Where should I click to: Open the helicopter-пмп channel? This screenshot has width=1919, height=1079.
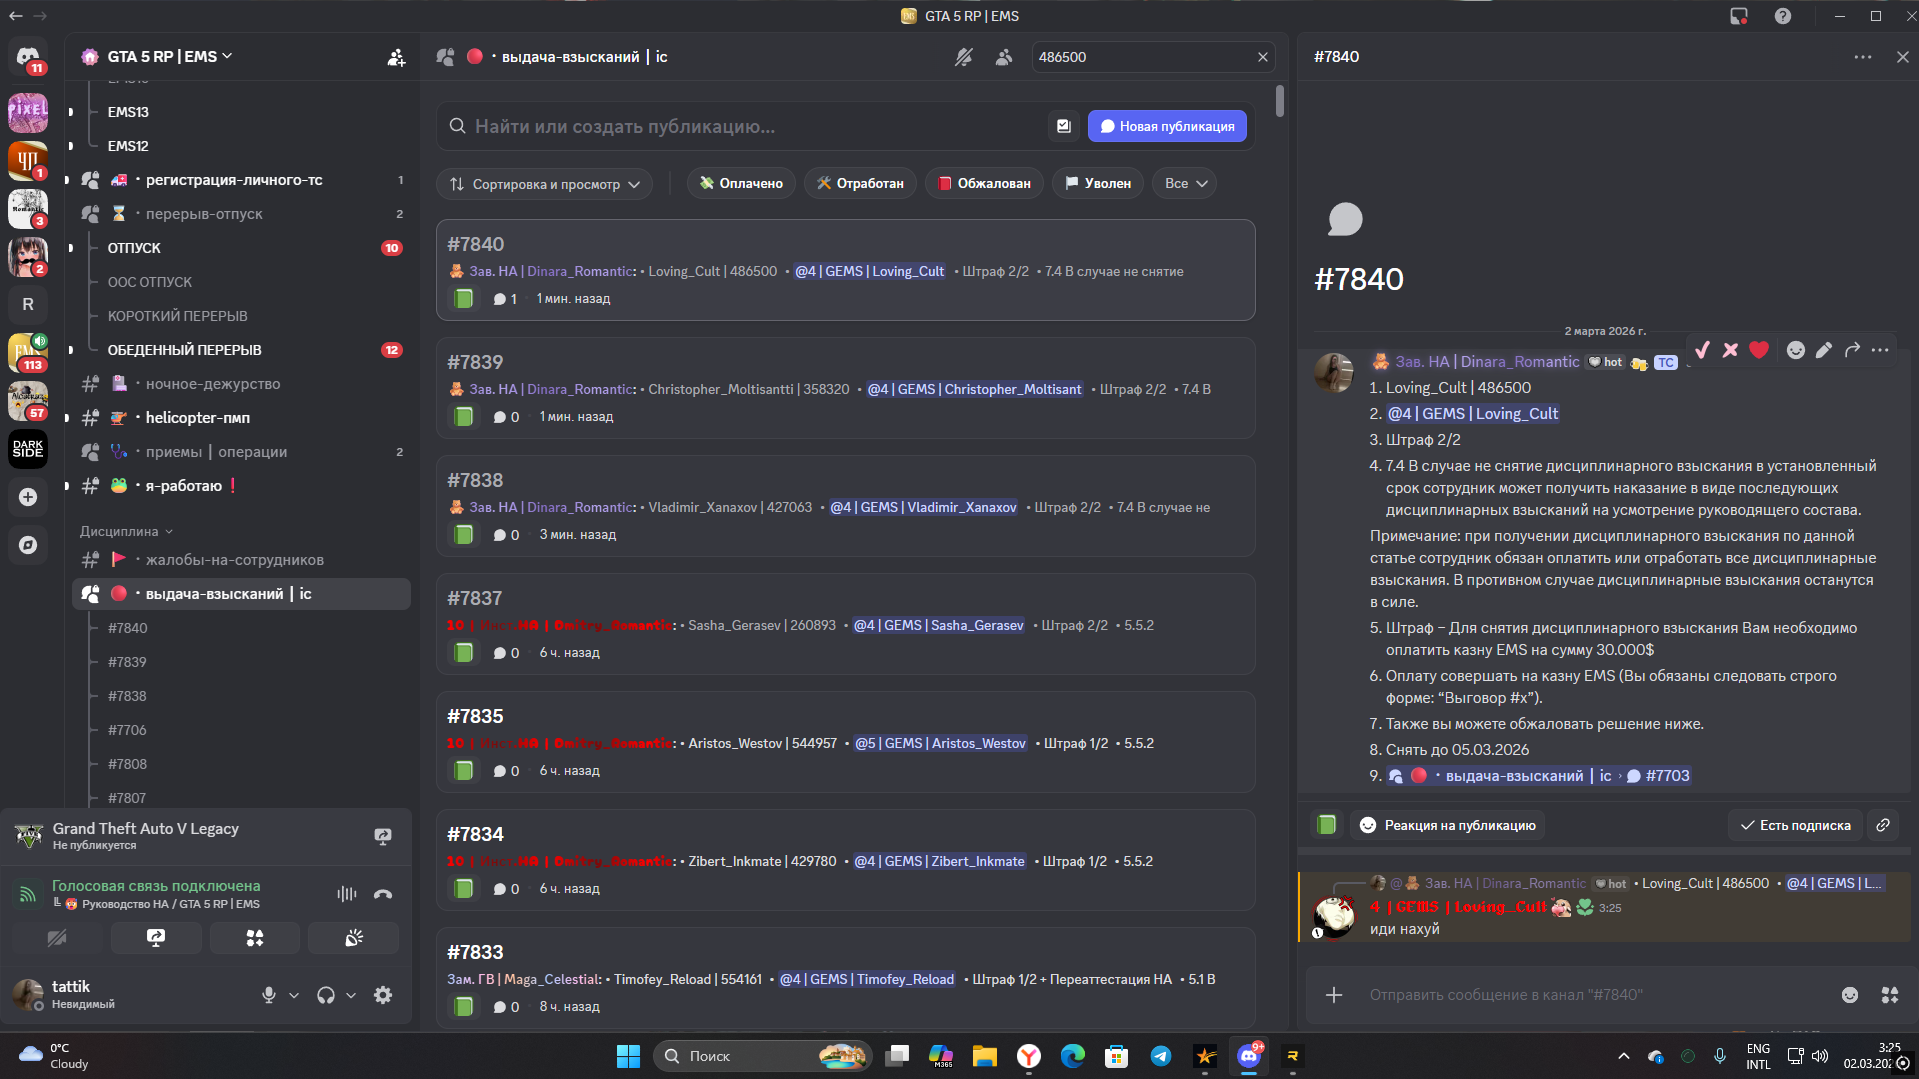click(x=242, y=418)
